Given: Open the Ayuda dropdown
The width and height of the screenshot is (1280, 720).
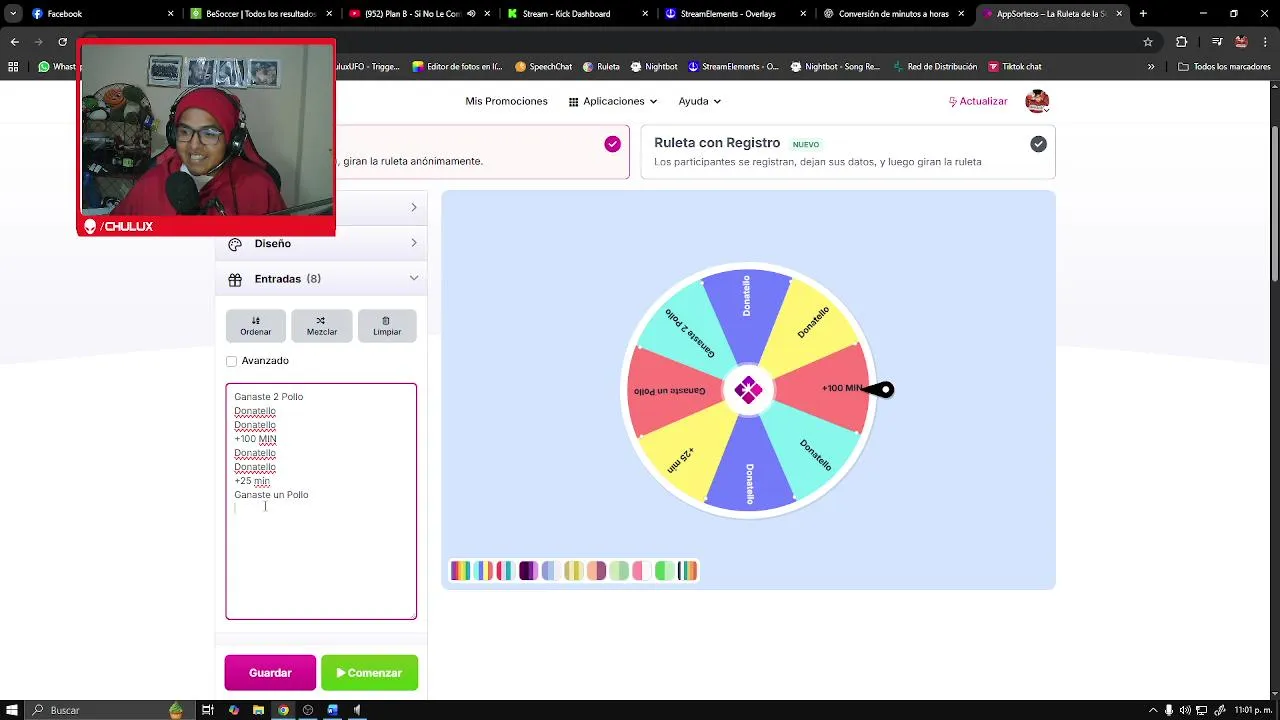Looking at the screenshot, I should (x=700, y=101).
